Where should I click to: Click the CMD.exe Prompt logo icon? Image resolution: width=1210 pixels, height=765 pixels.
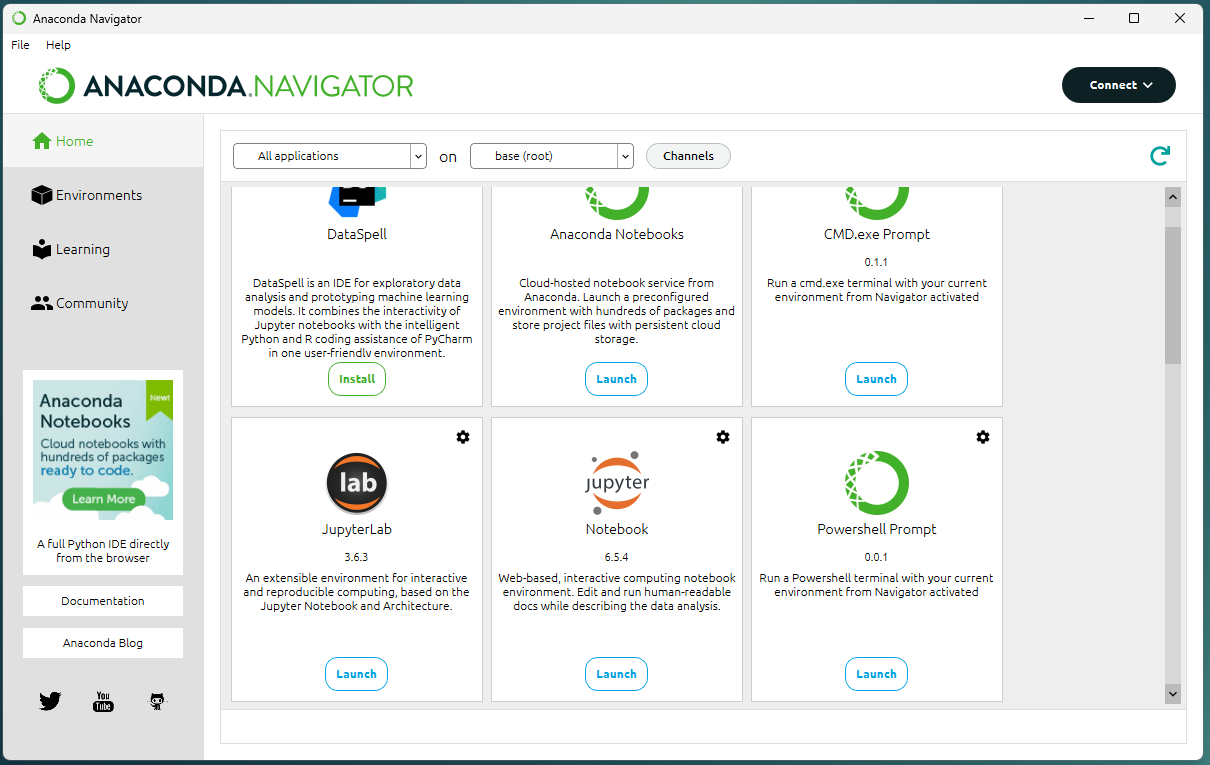pos(877,203)
